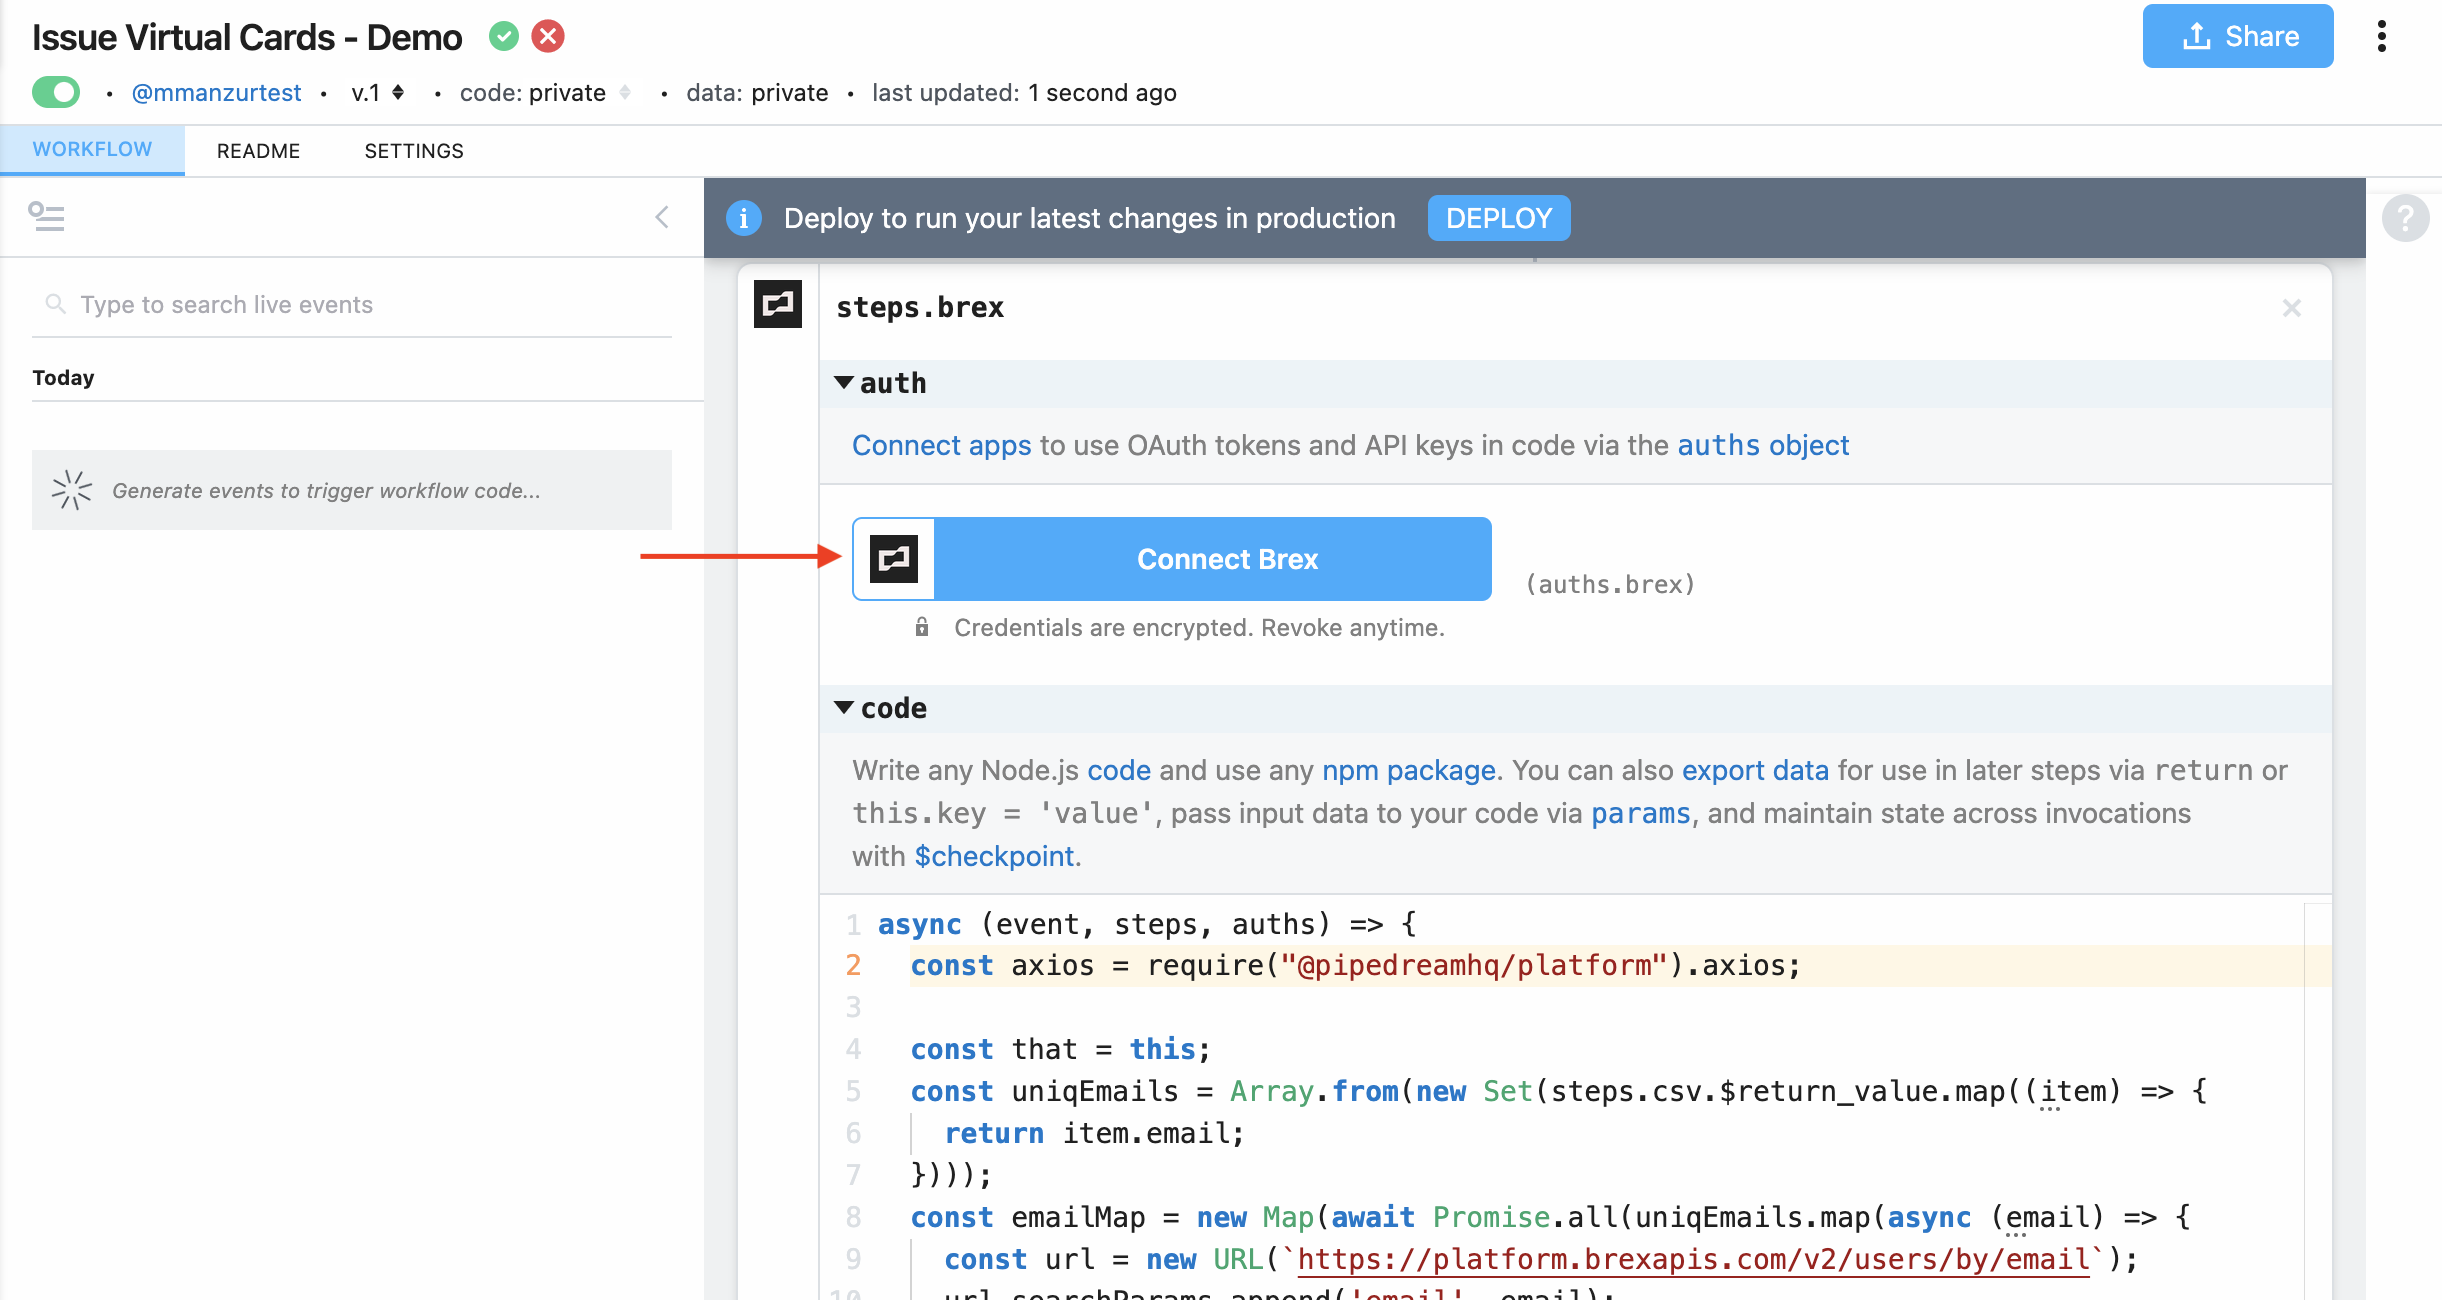Open the @mmanzurtest profile link
The height and width of the screenshot is (1300, 2442).
(x=216, y=93)
